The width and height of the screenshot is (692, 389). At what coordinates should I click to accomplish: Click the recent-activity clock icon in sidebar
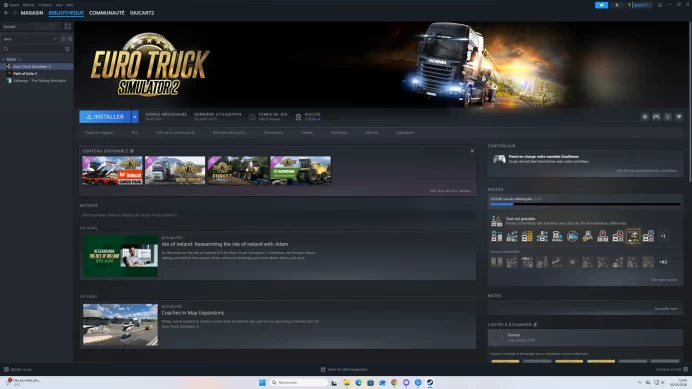(63, 39)
